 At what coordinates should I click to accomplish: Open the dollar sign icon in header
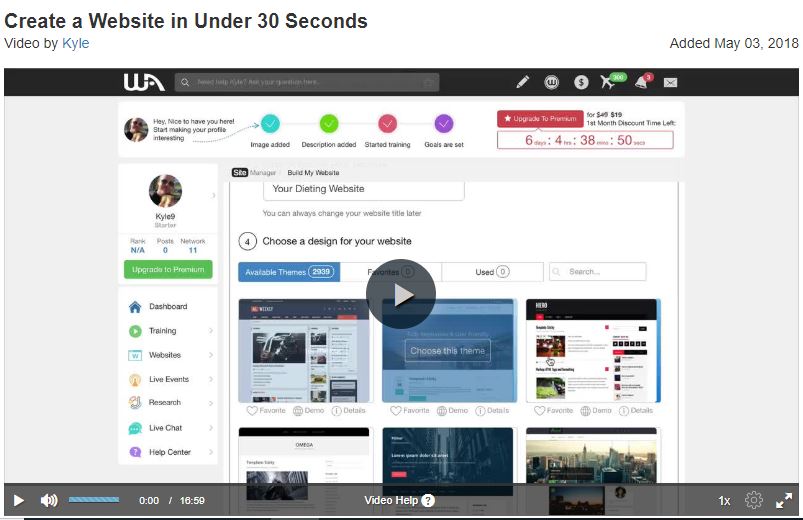[x=581, y=82]
